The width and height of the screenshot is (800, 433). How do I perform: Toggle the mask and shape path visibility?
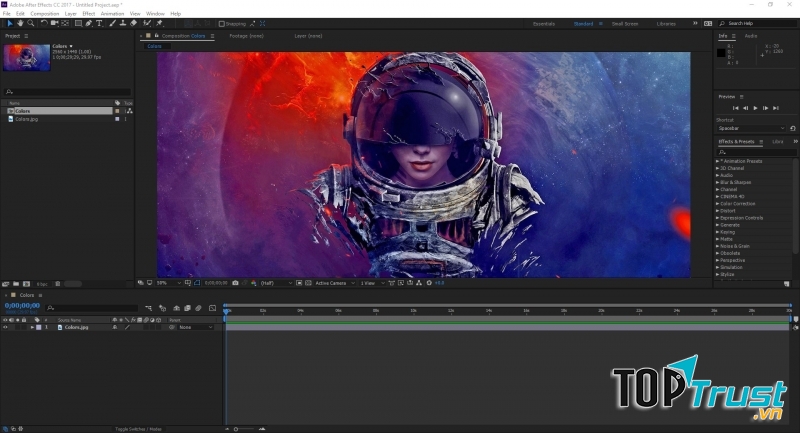(x=197, y=283)
